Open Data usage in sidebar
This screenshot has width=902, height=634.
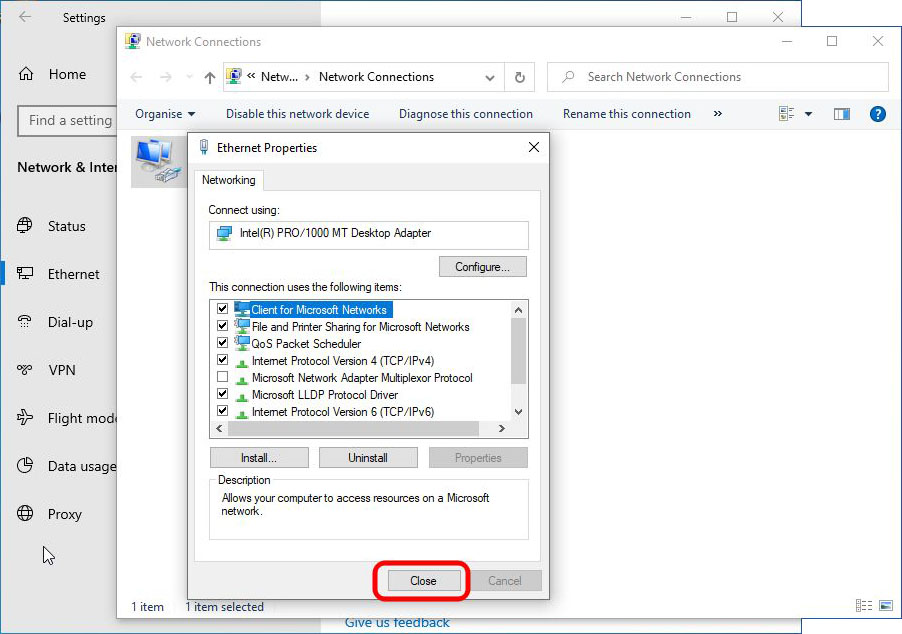click(80, 466)
